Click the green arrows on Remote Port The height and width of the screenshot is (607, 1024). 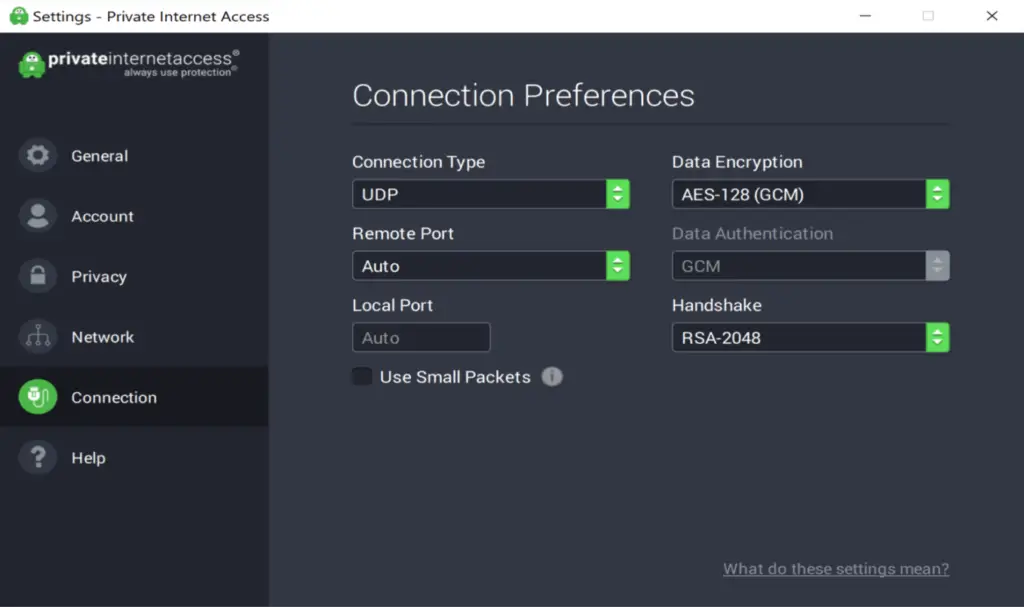pos(618,266)
